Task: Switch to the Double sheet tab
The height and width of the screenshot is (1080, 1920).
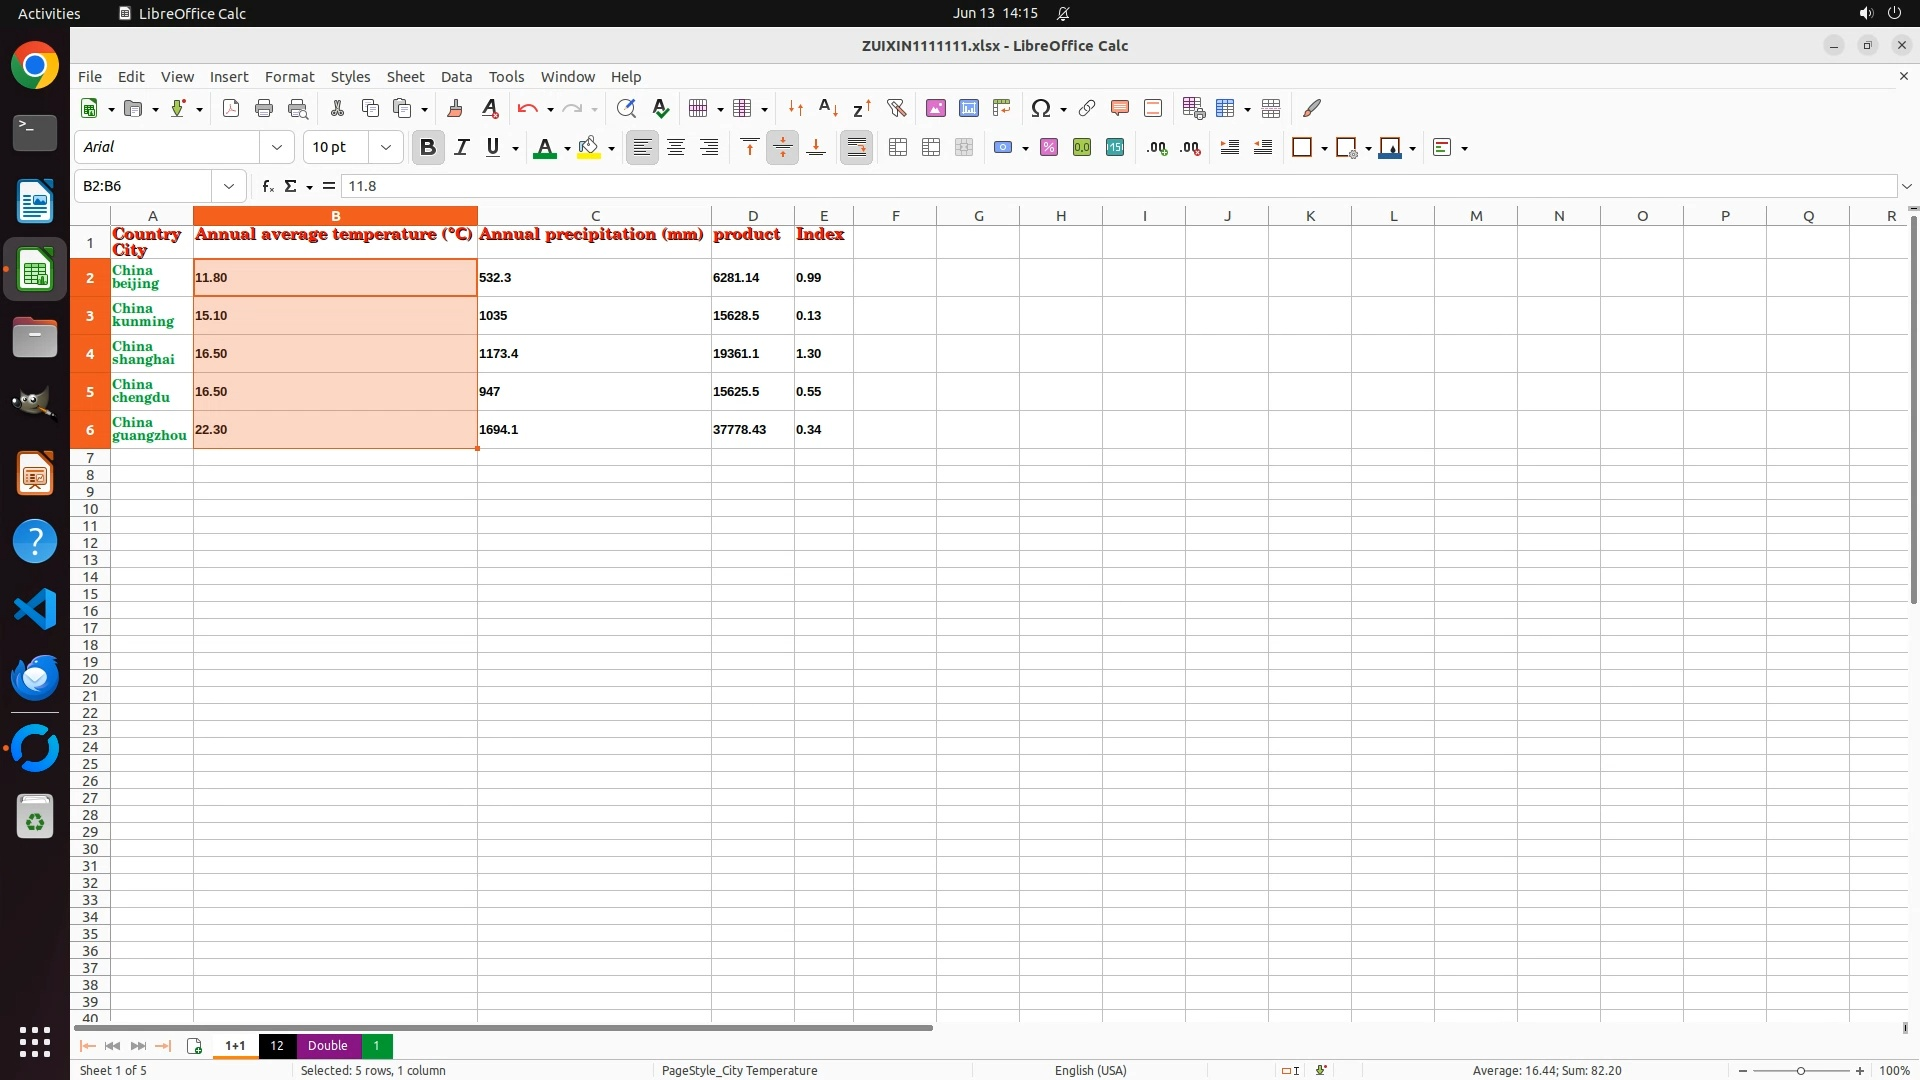Action: 327,1046
